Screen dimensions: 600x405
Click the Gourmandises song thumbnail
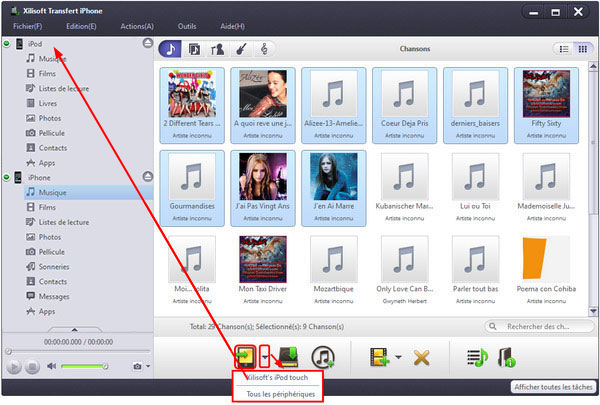(x=192, y=188)
